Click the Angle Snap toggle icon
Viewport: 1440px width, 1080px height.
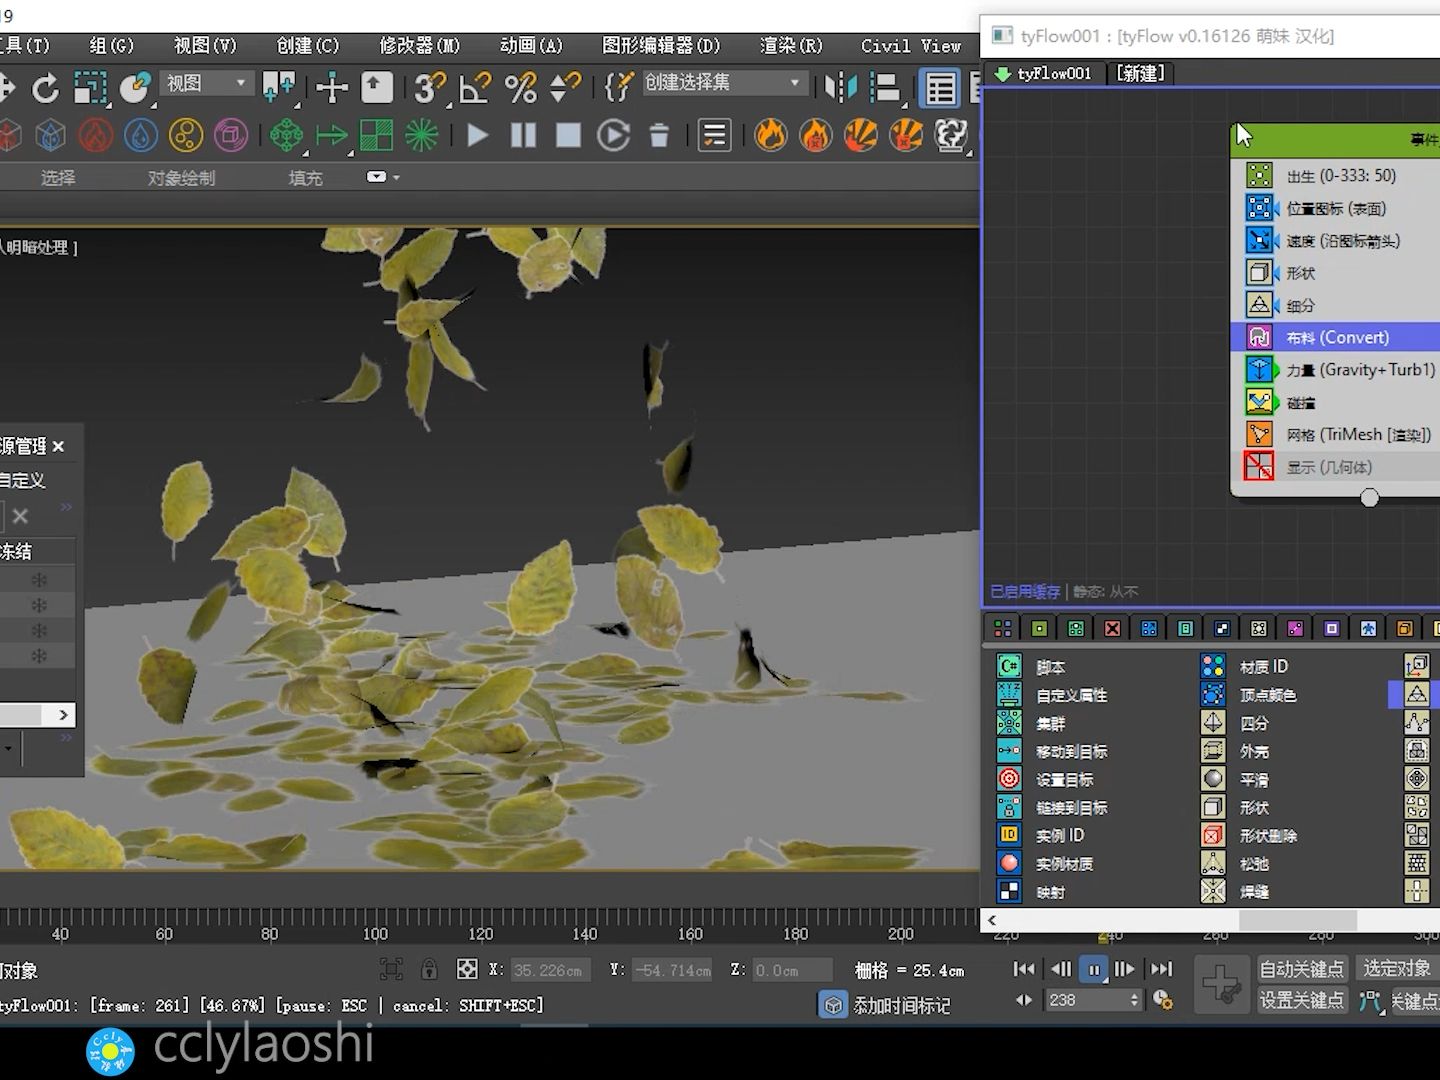click(x=475, y=88)
